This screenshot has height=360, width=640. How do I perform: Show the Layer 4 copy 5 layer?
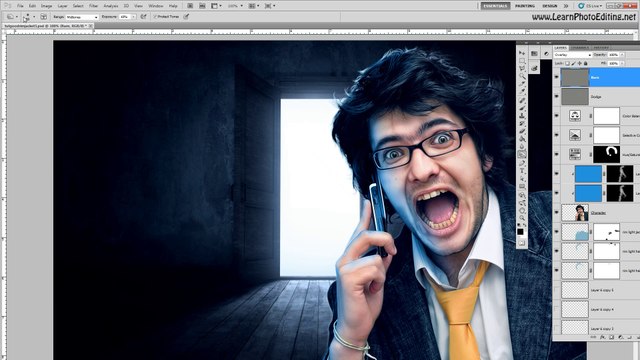(x=556, y=290)
